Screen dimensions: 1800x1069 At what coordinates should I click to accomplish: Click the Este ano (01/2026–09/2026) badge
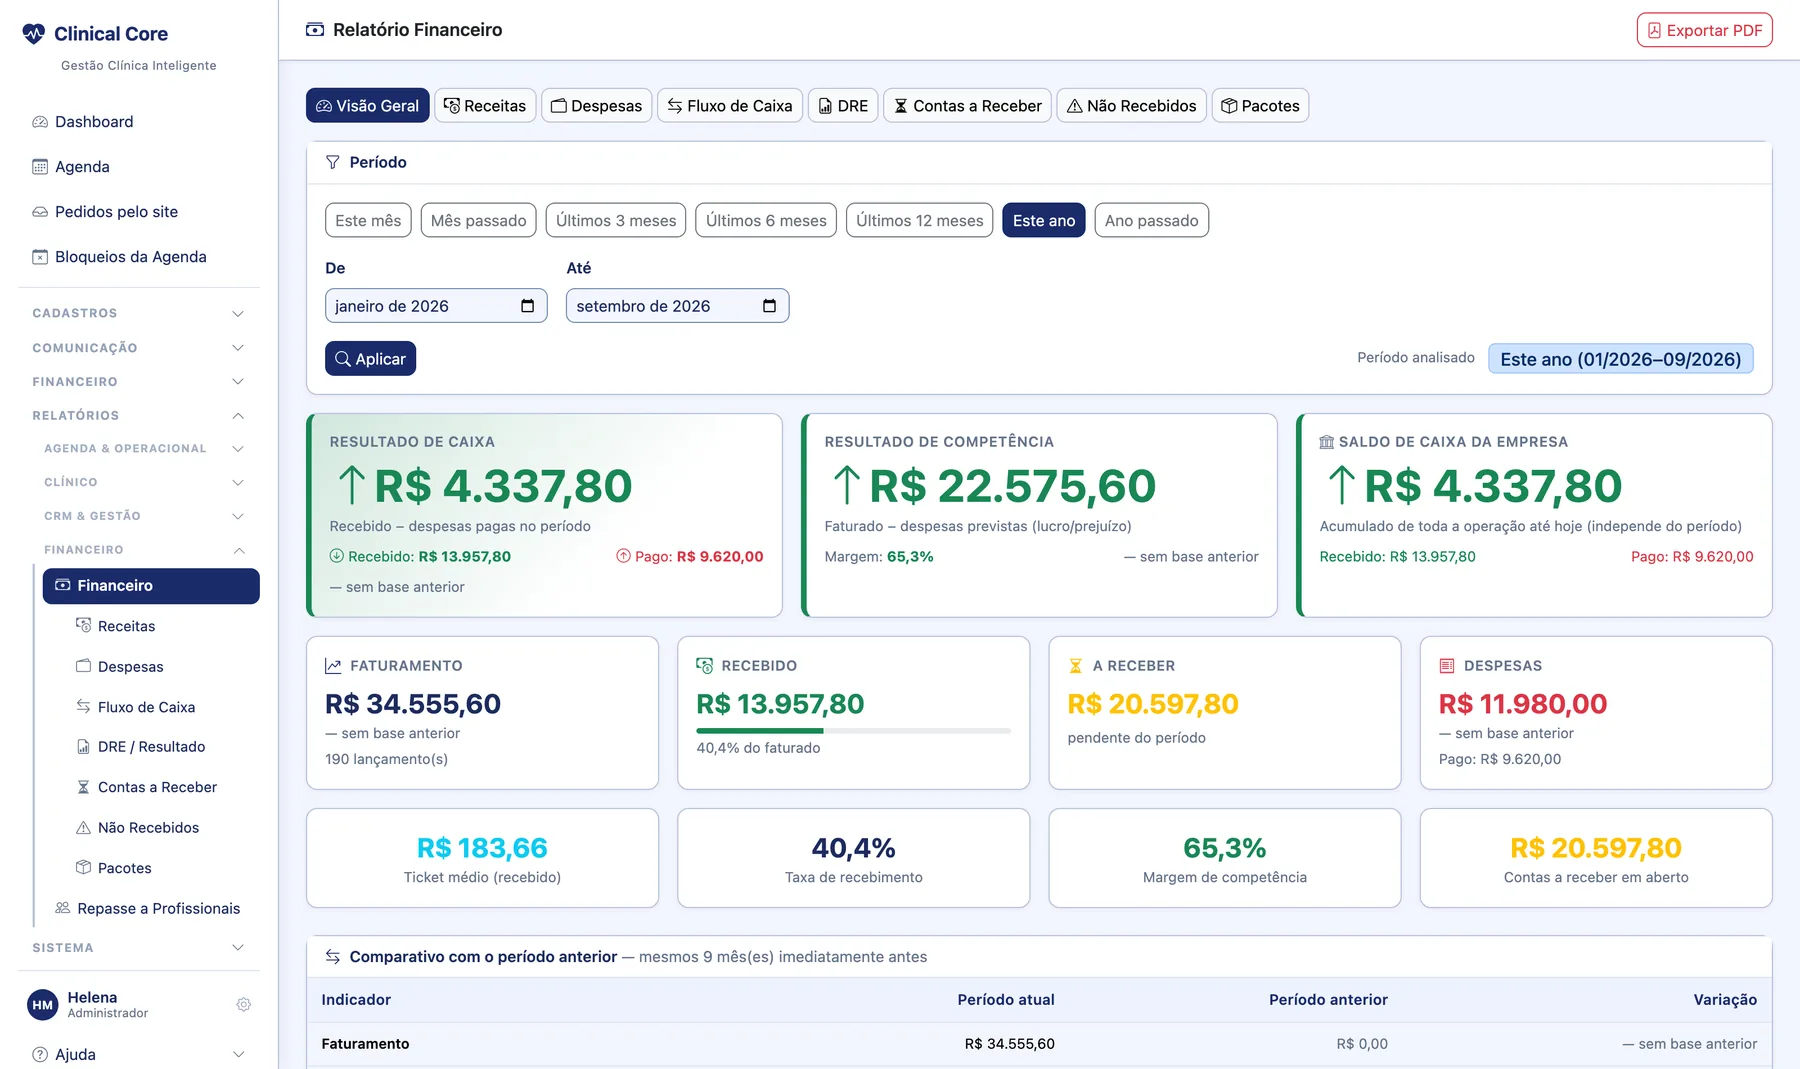[x=1620, y=359]
